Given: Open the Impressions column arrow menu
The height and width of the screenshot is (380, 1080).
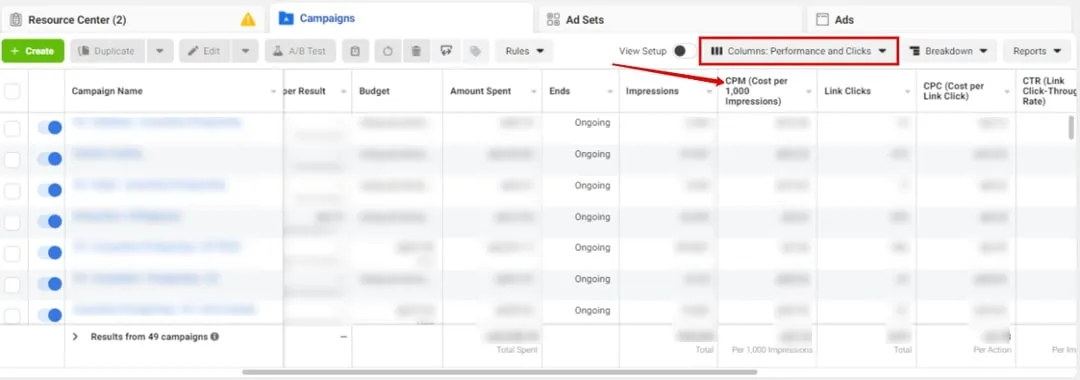Looking at the screenshot, I should (x=709, y=92).
